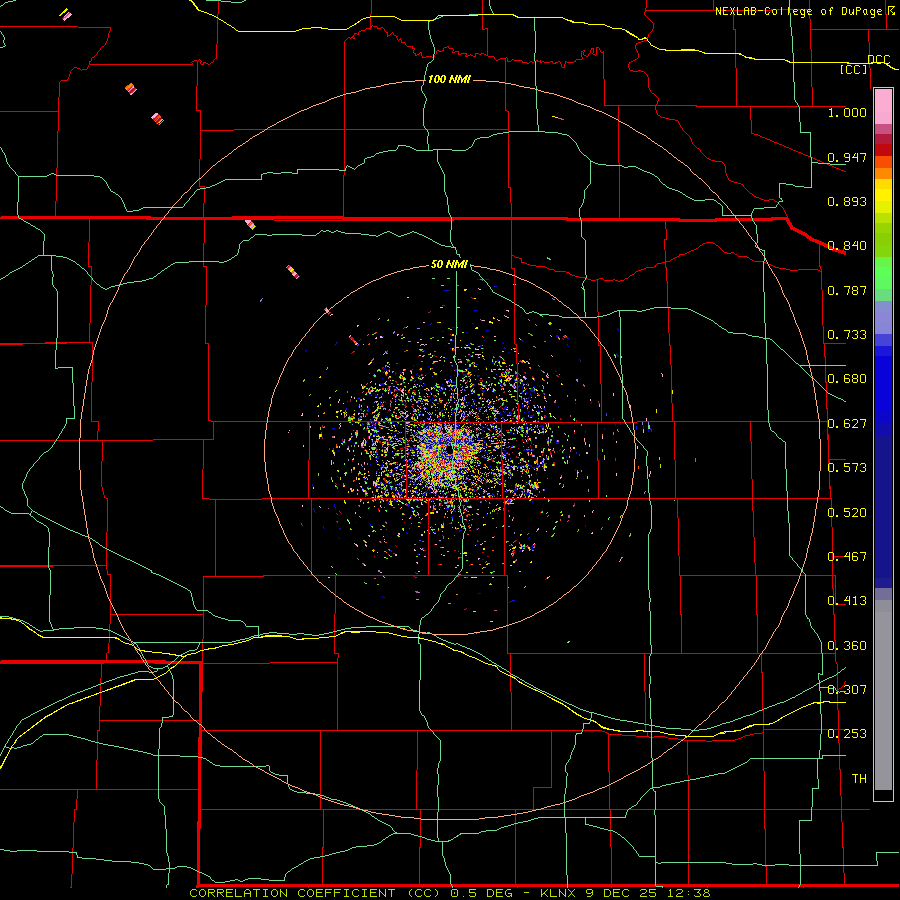Click the 0.893 legend value
This screenshot has width=900, height=900.
point(847,201)
